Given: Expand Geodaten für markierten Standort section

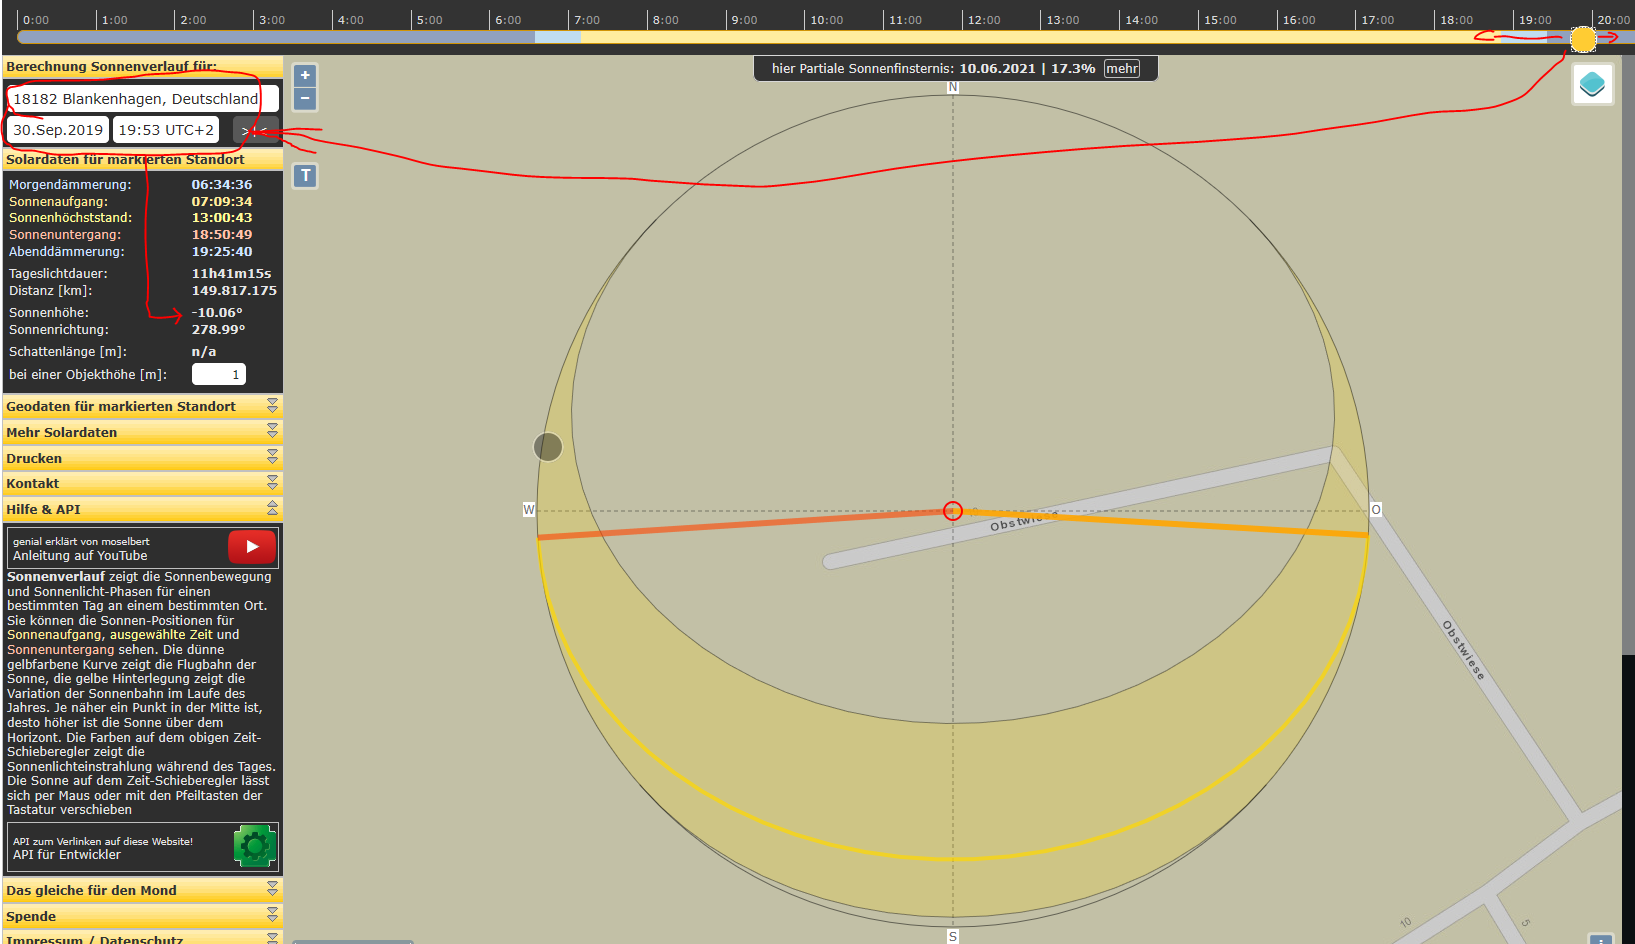Looking at the screenshot, I should (143, 406).
